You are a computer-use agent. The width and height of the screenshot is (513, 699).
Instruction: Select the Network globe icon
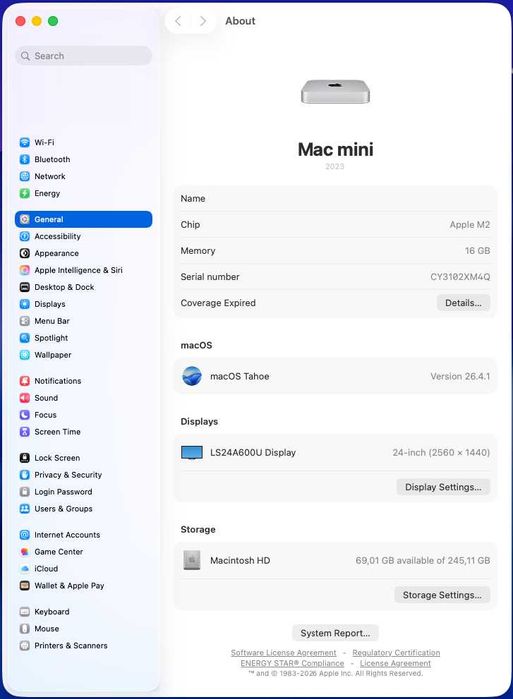pyautogui.click(x=25, y=176)
